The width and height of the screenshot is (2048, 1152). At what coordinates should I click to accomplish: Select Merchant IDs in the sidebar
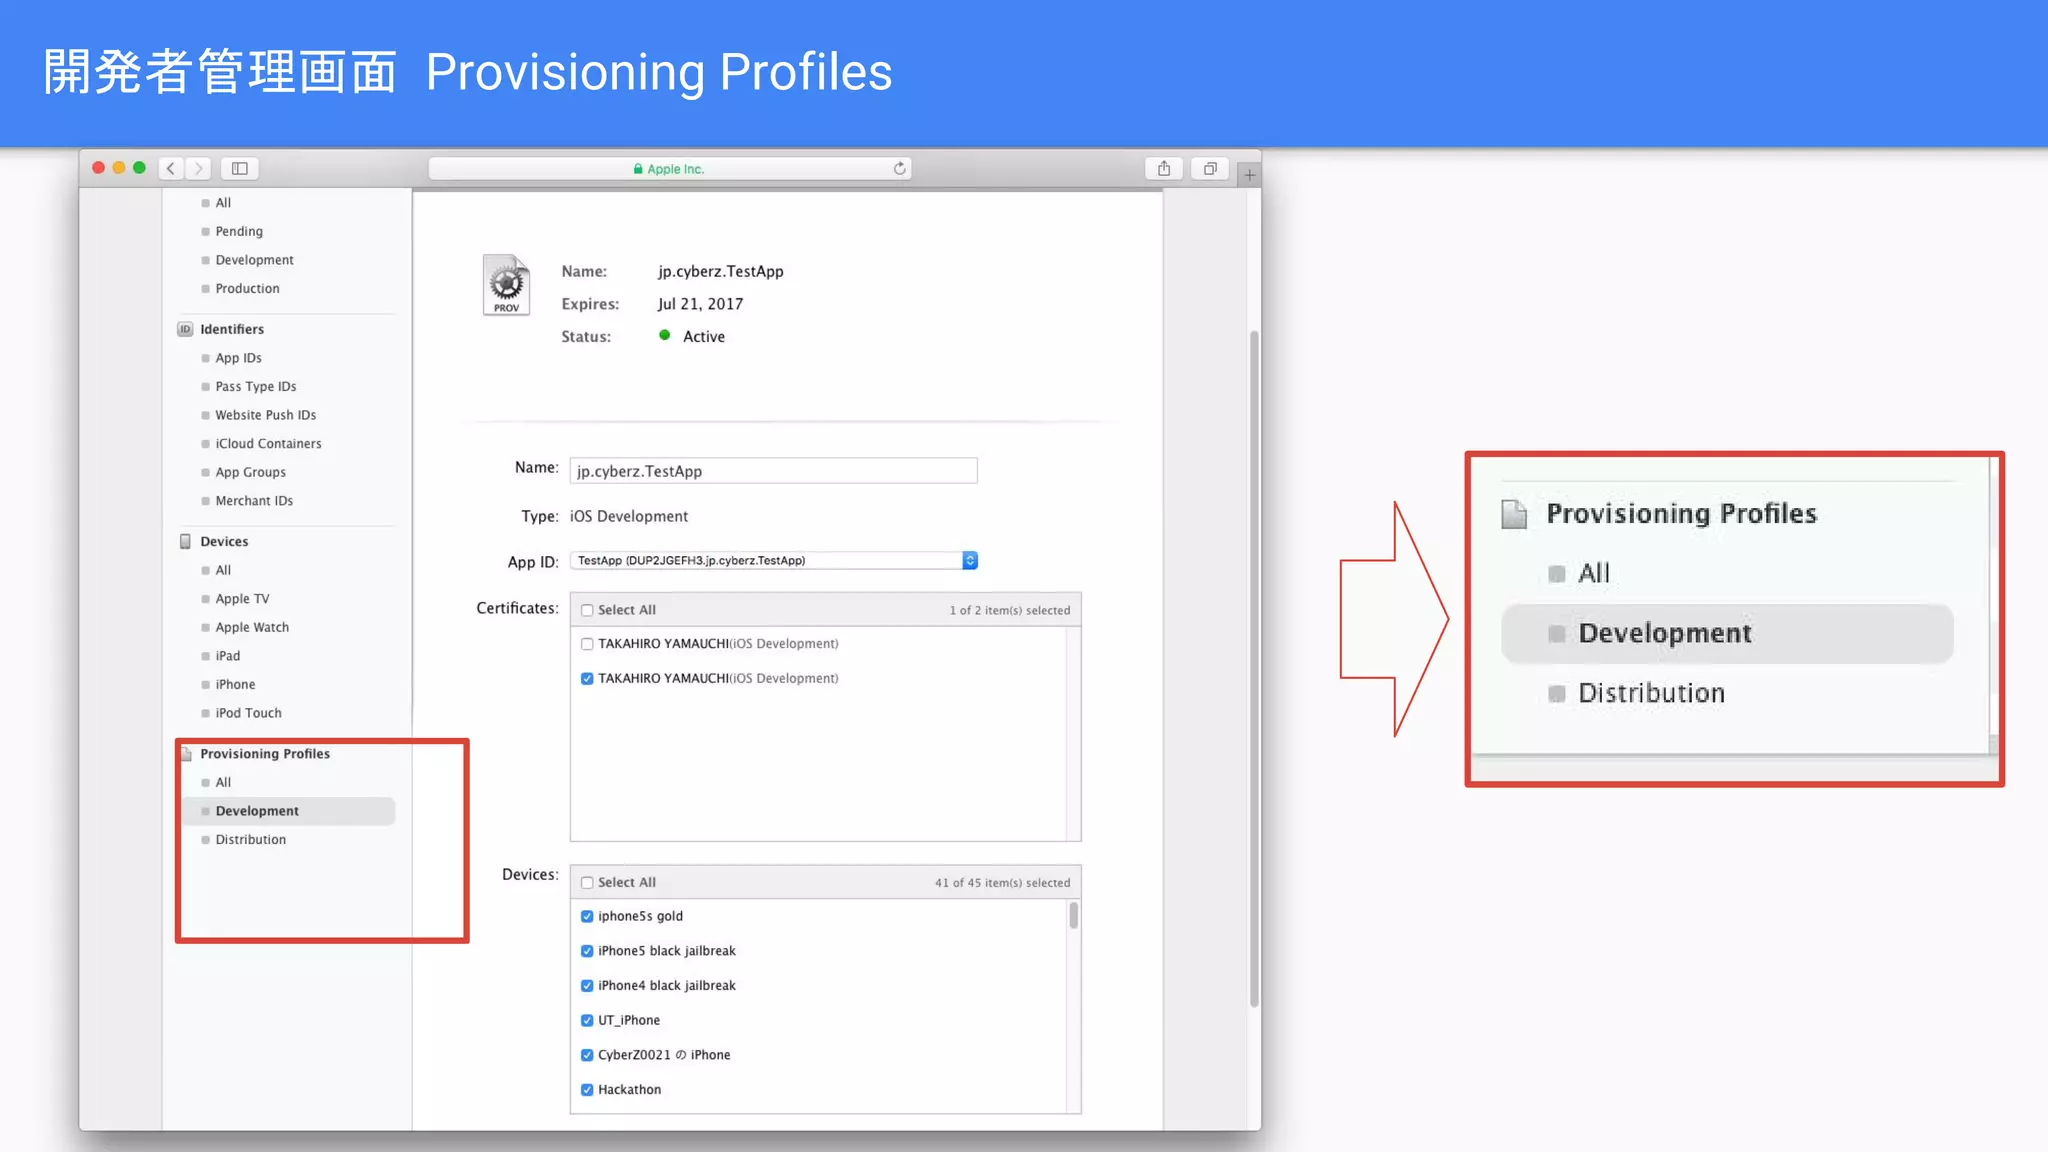(x=254, y=500)
